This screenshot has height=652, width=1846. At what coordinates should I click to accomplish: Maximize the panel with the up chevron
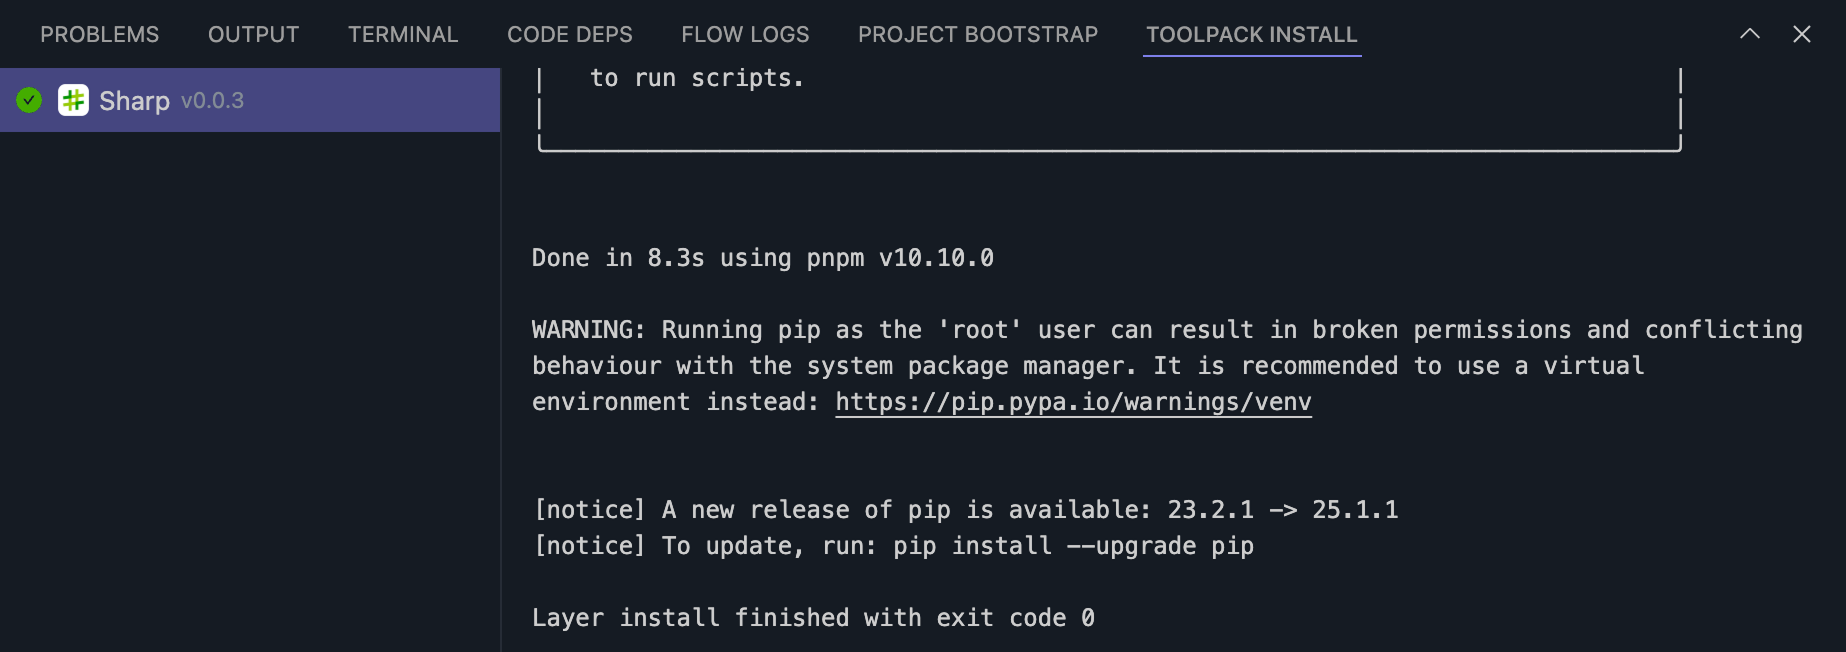[1749, 34]
